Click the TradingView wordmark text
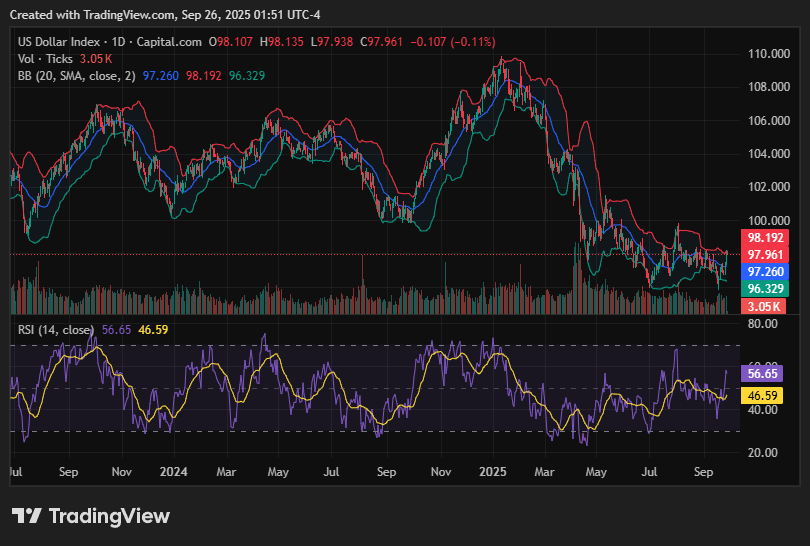The image size is (810, 546). (110, 516)
